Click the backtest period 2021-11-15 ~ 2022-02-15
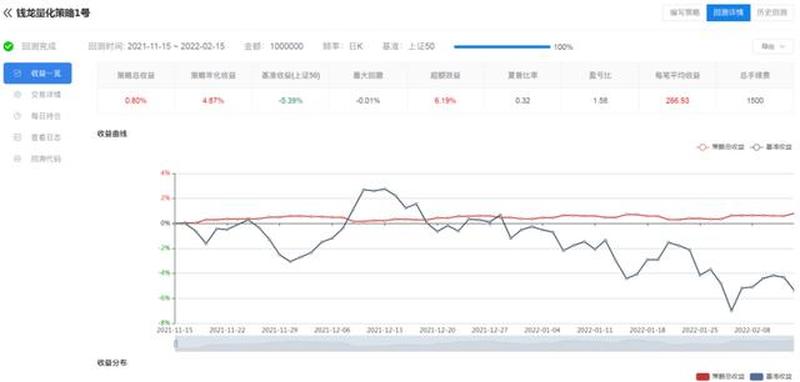Viewport: 800px width, 382px height. (176, 46)
